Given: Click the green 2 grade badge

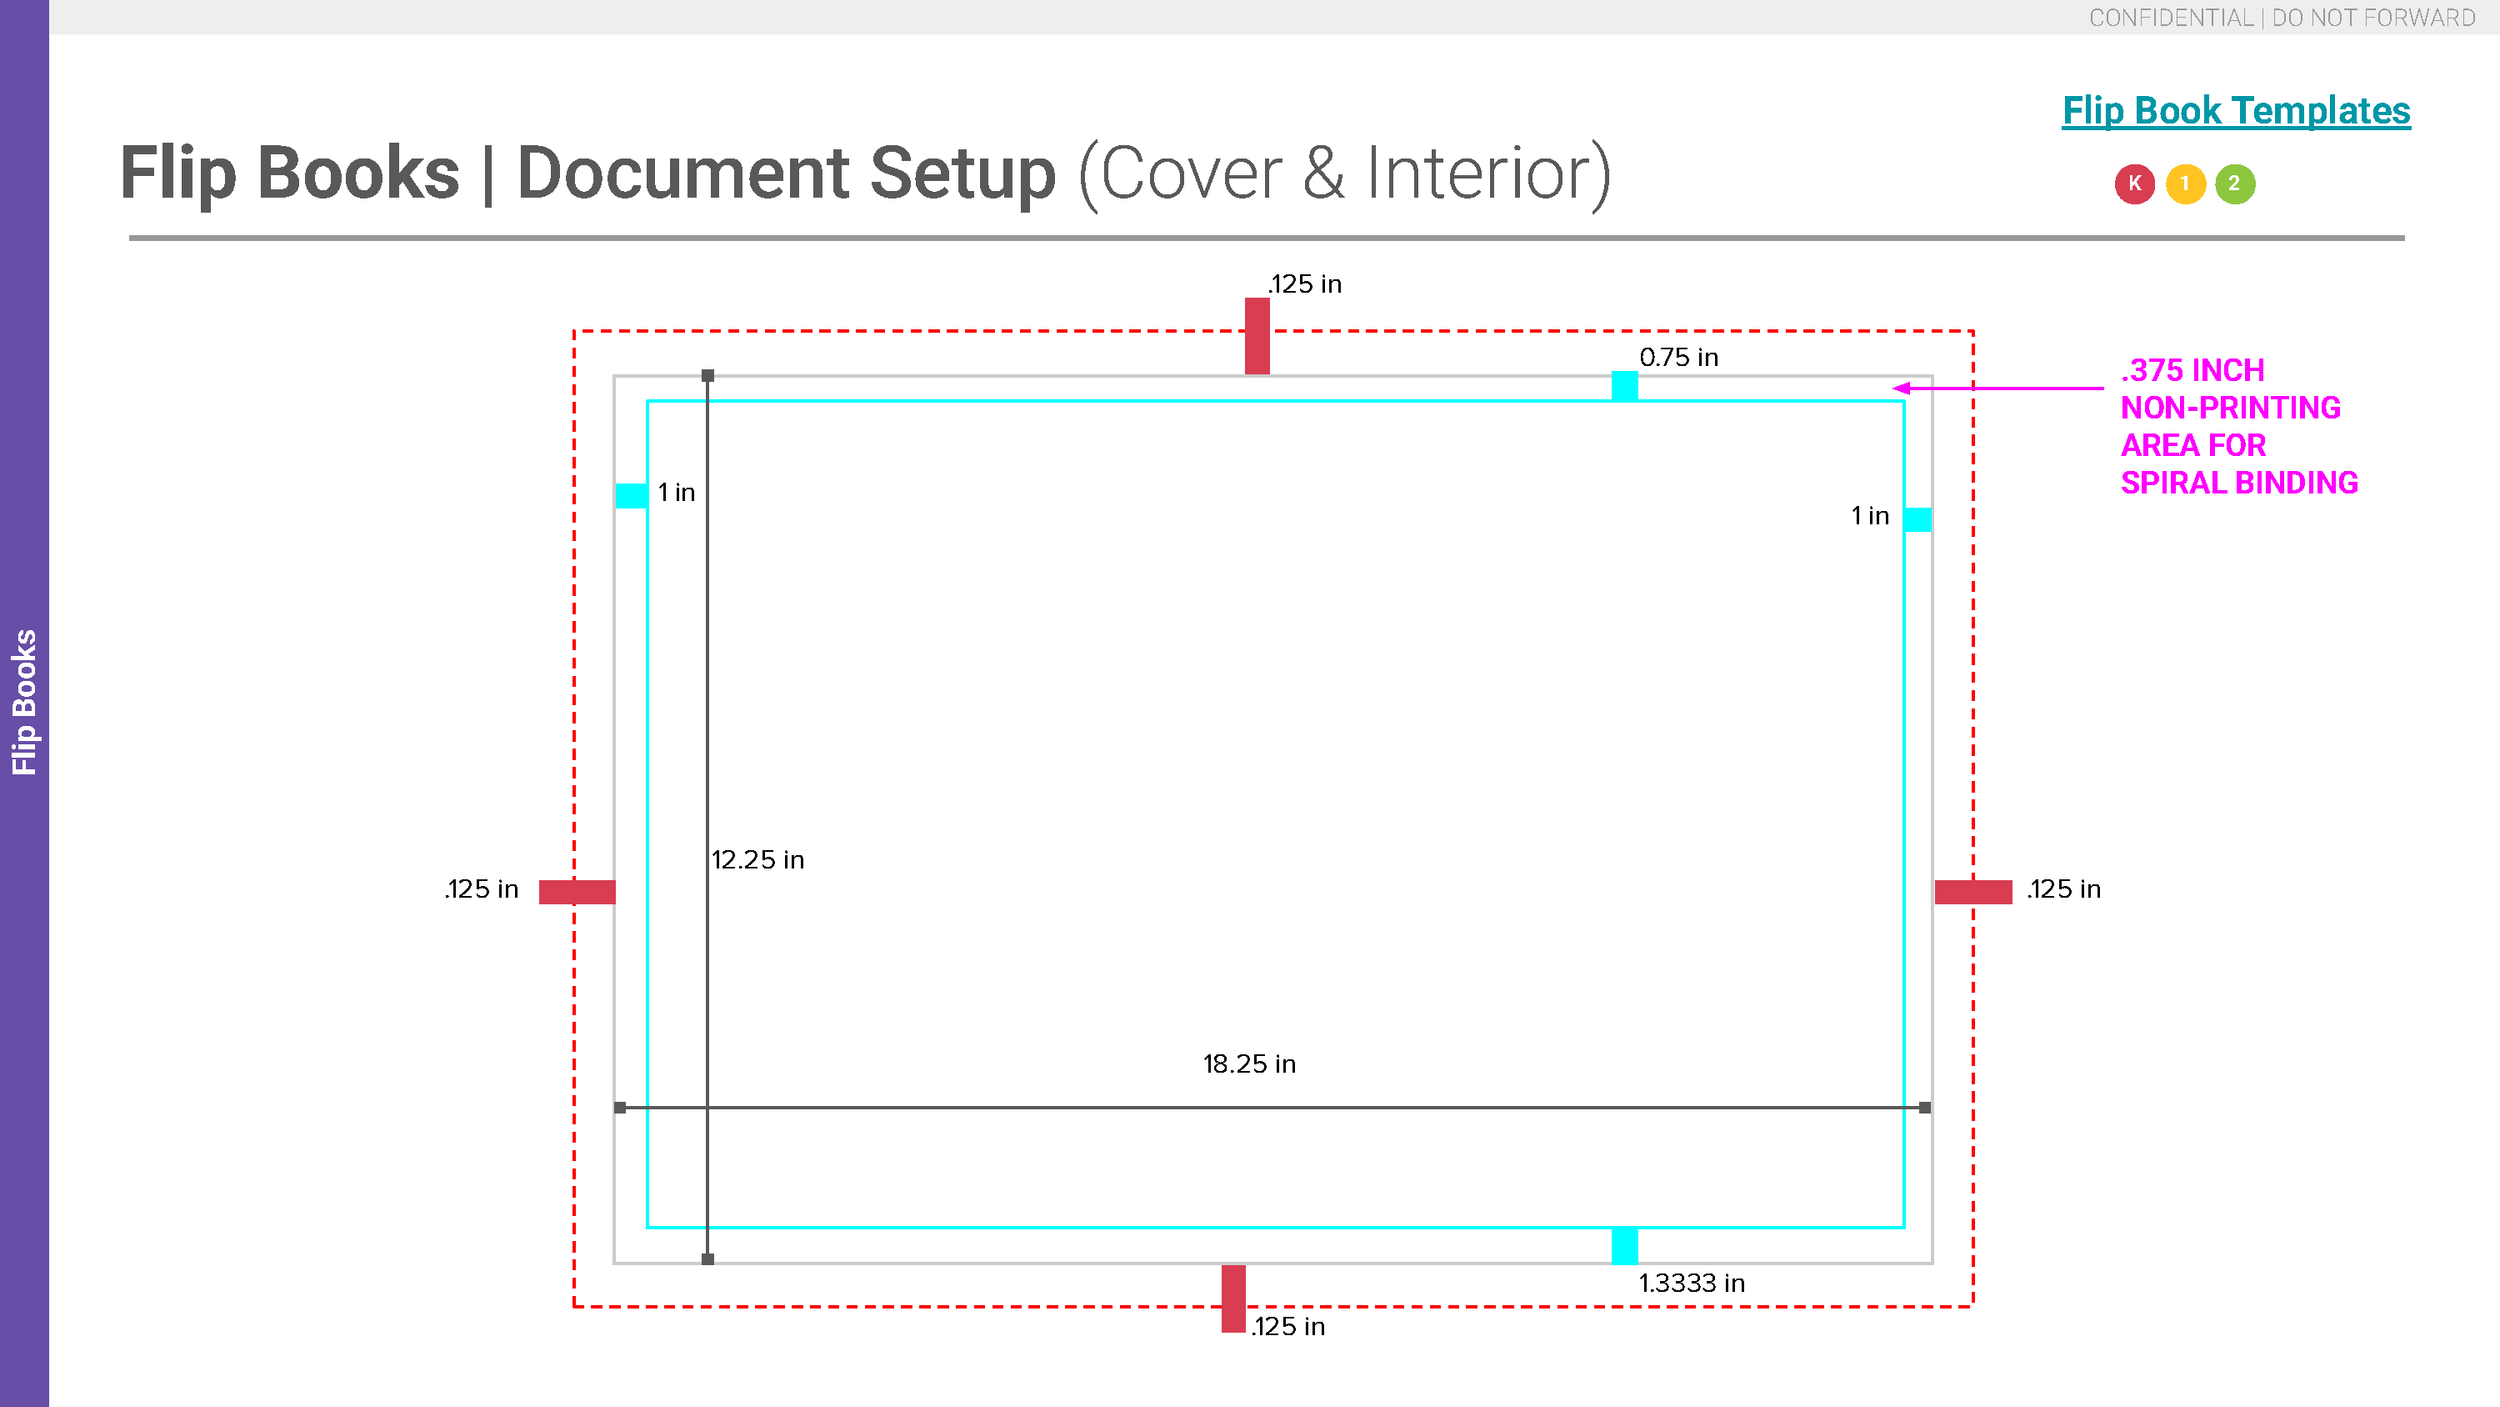Looking at the screenshot, I should (2235, 184).
